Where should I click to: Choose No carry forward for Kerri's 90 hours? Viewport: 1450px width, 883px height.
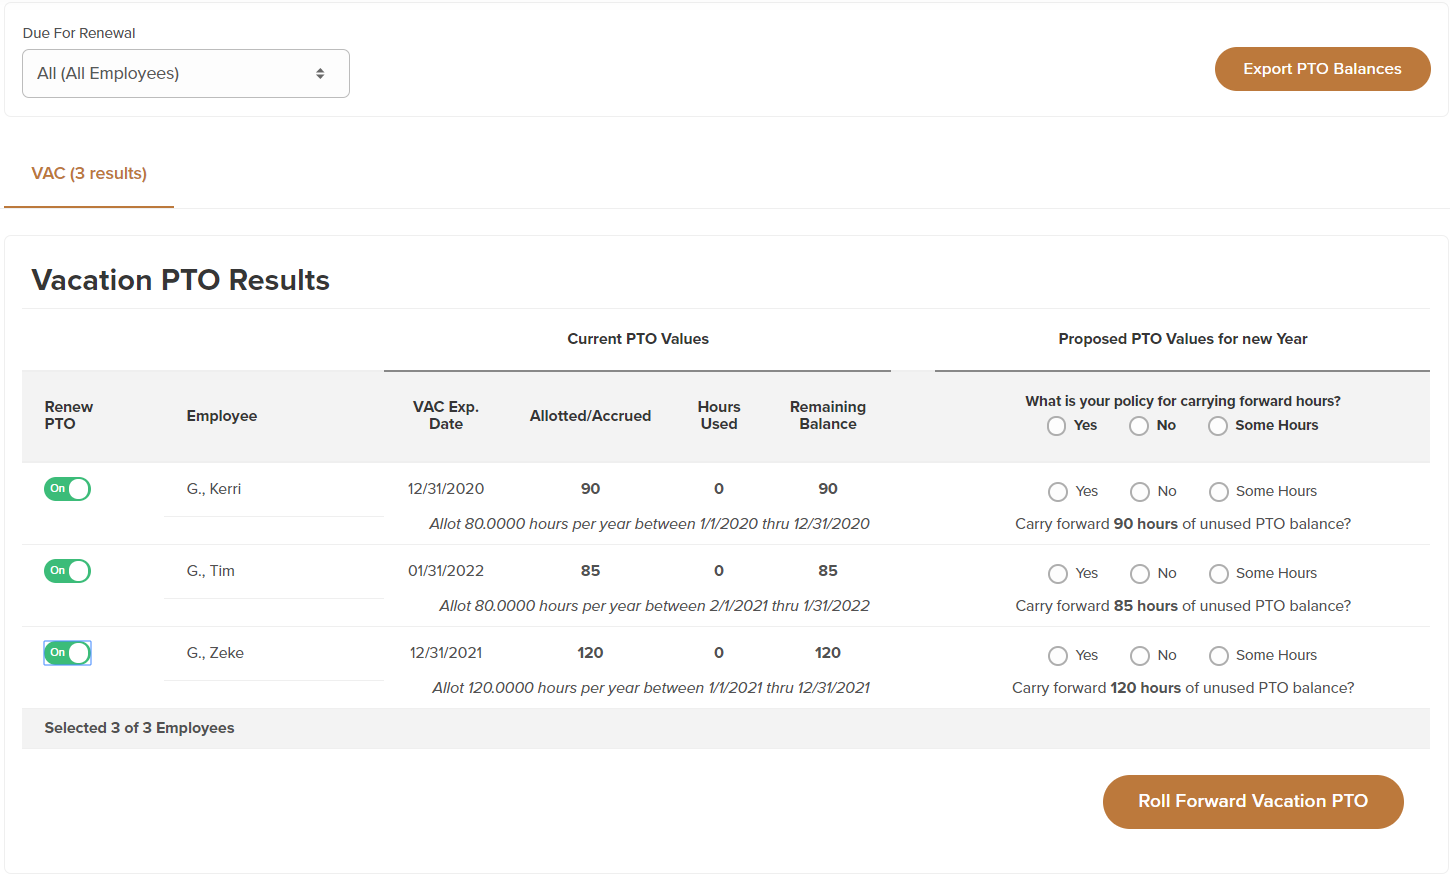tap(1139, 492)
